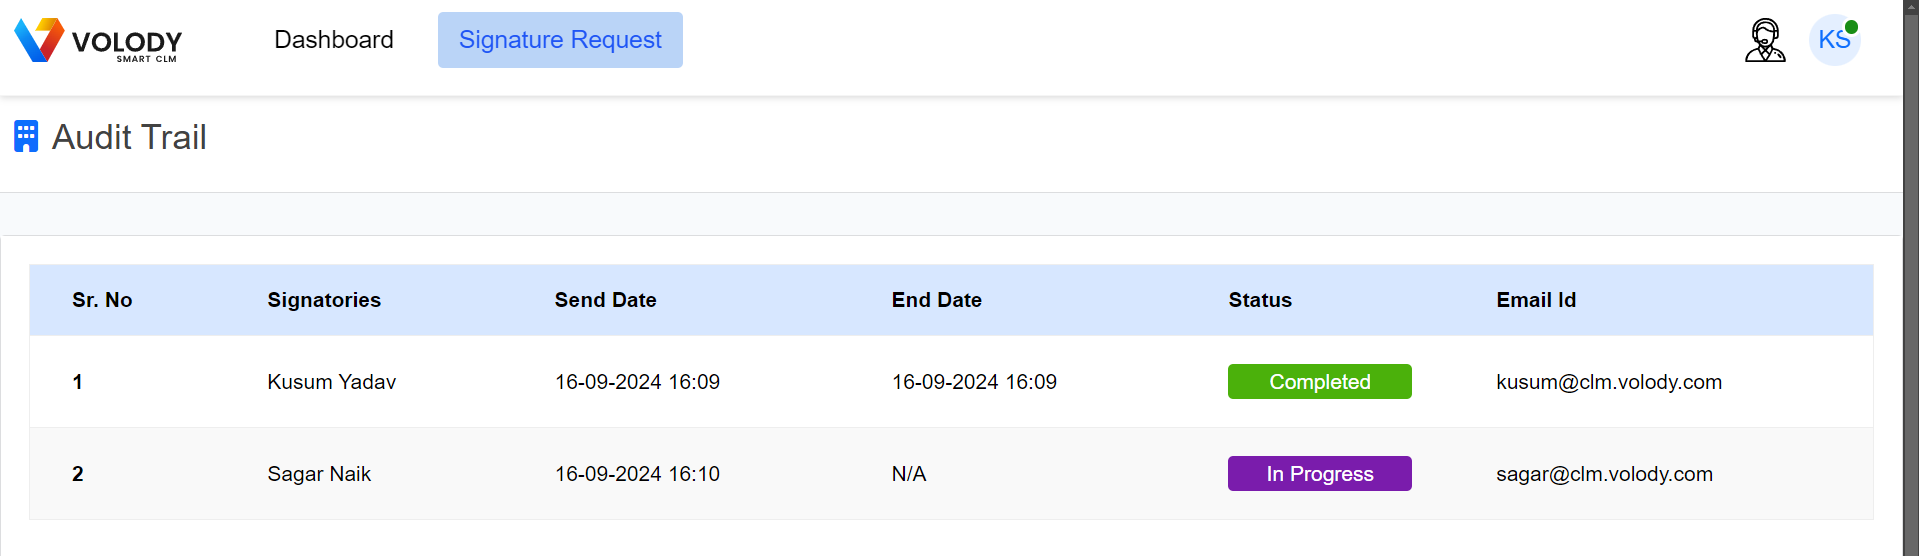Click the Volody Smart CLM logo
The width and height of the screenshot is (1919, 556).
pos(98,40)
